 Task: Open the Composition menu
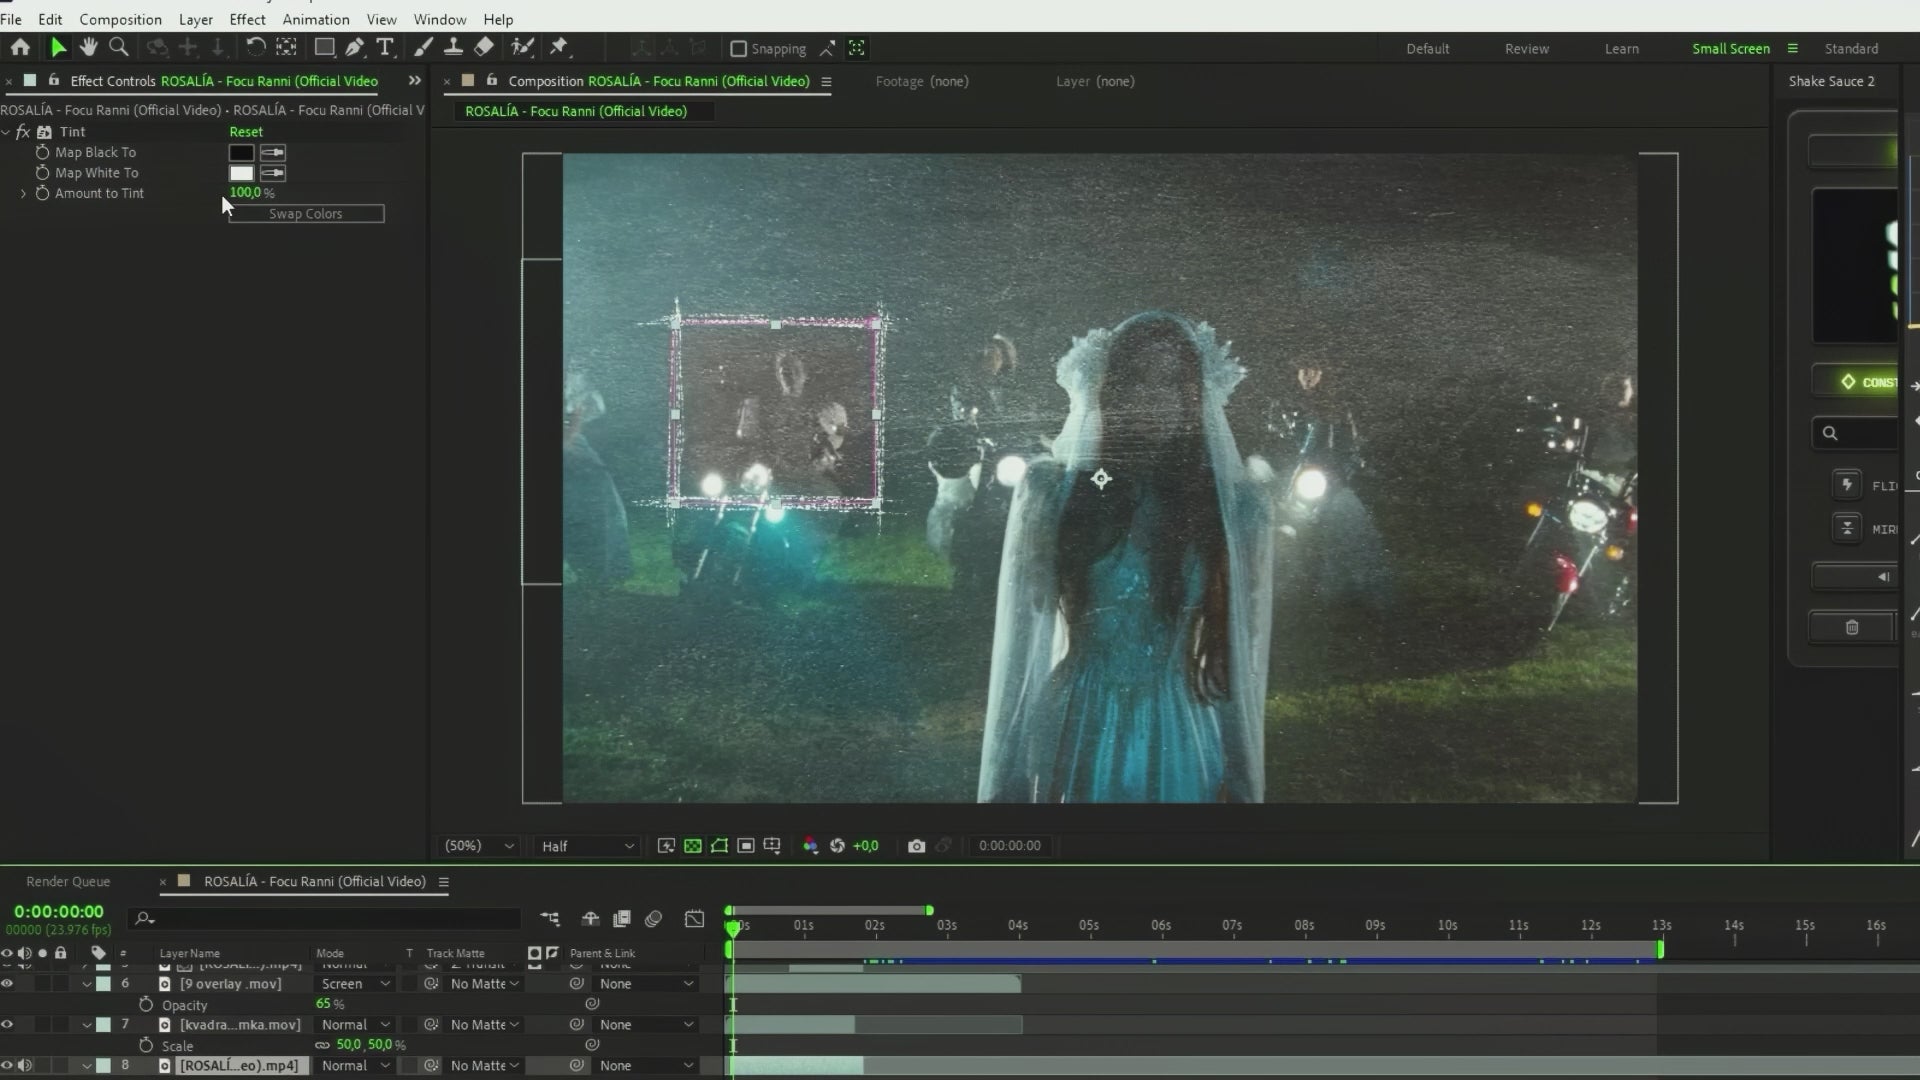tap(120, 19)
